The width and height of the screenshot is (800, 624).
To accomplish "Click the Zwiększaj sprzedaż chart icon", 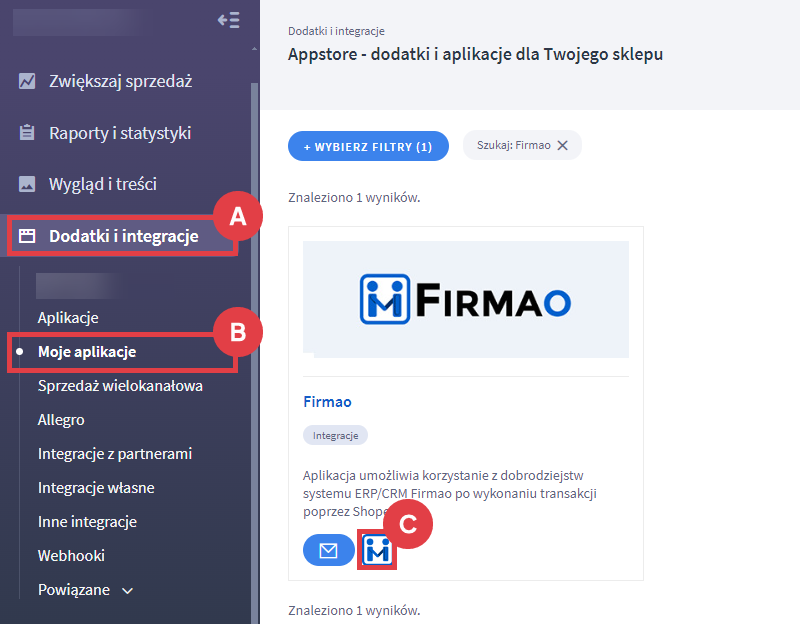I will click(27, 81).
